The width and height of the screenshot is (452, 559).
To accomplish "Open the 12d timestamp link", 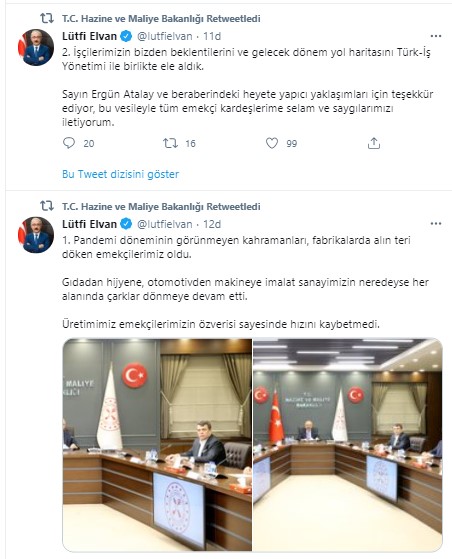I will tap(212, 224).
